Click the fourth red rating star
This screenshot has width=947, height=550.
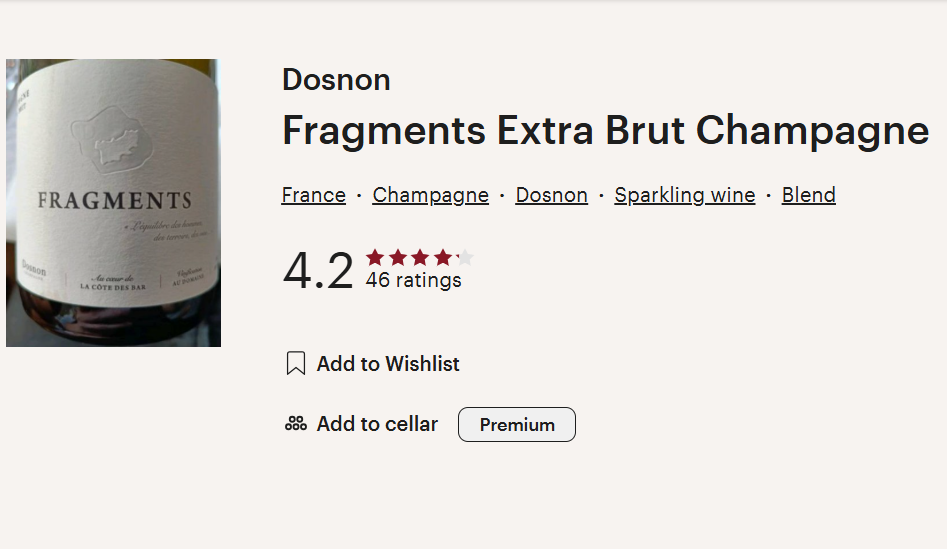[x=442, y=258]
